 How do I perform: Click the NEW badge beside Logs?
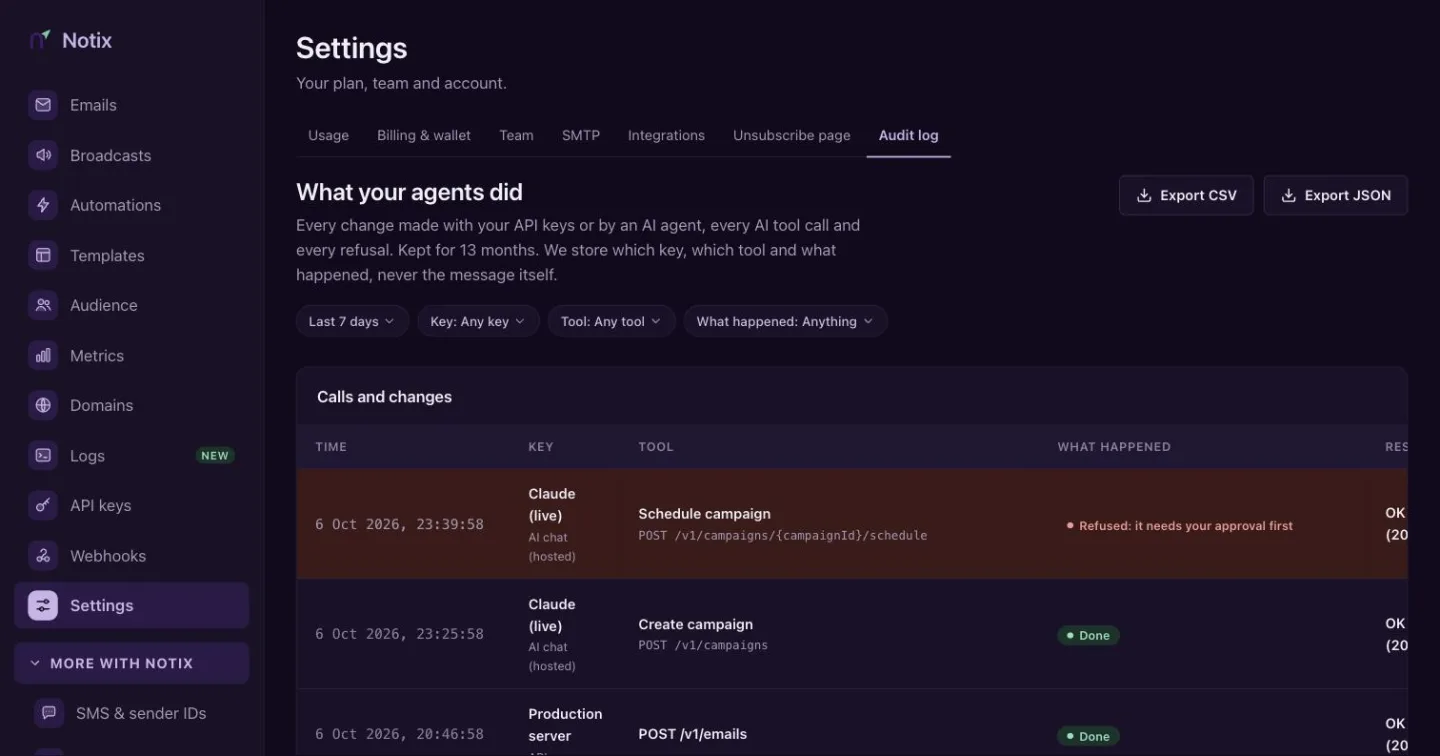pos(215,455)
